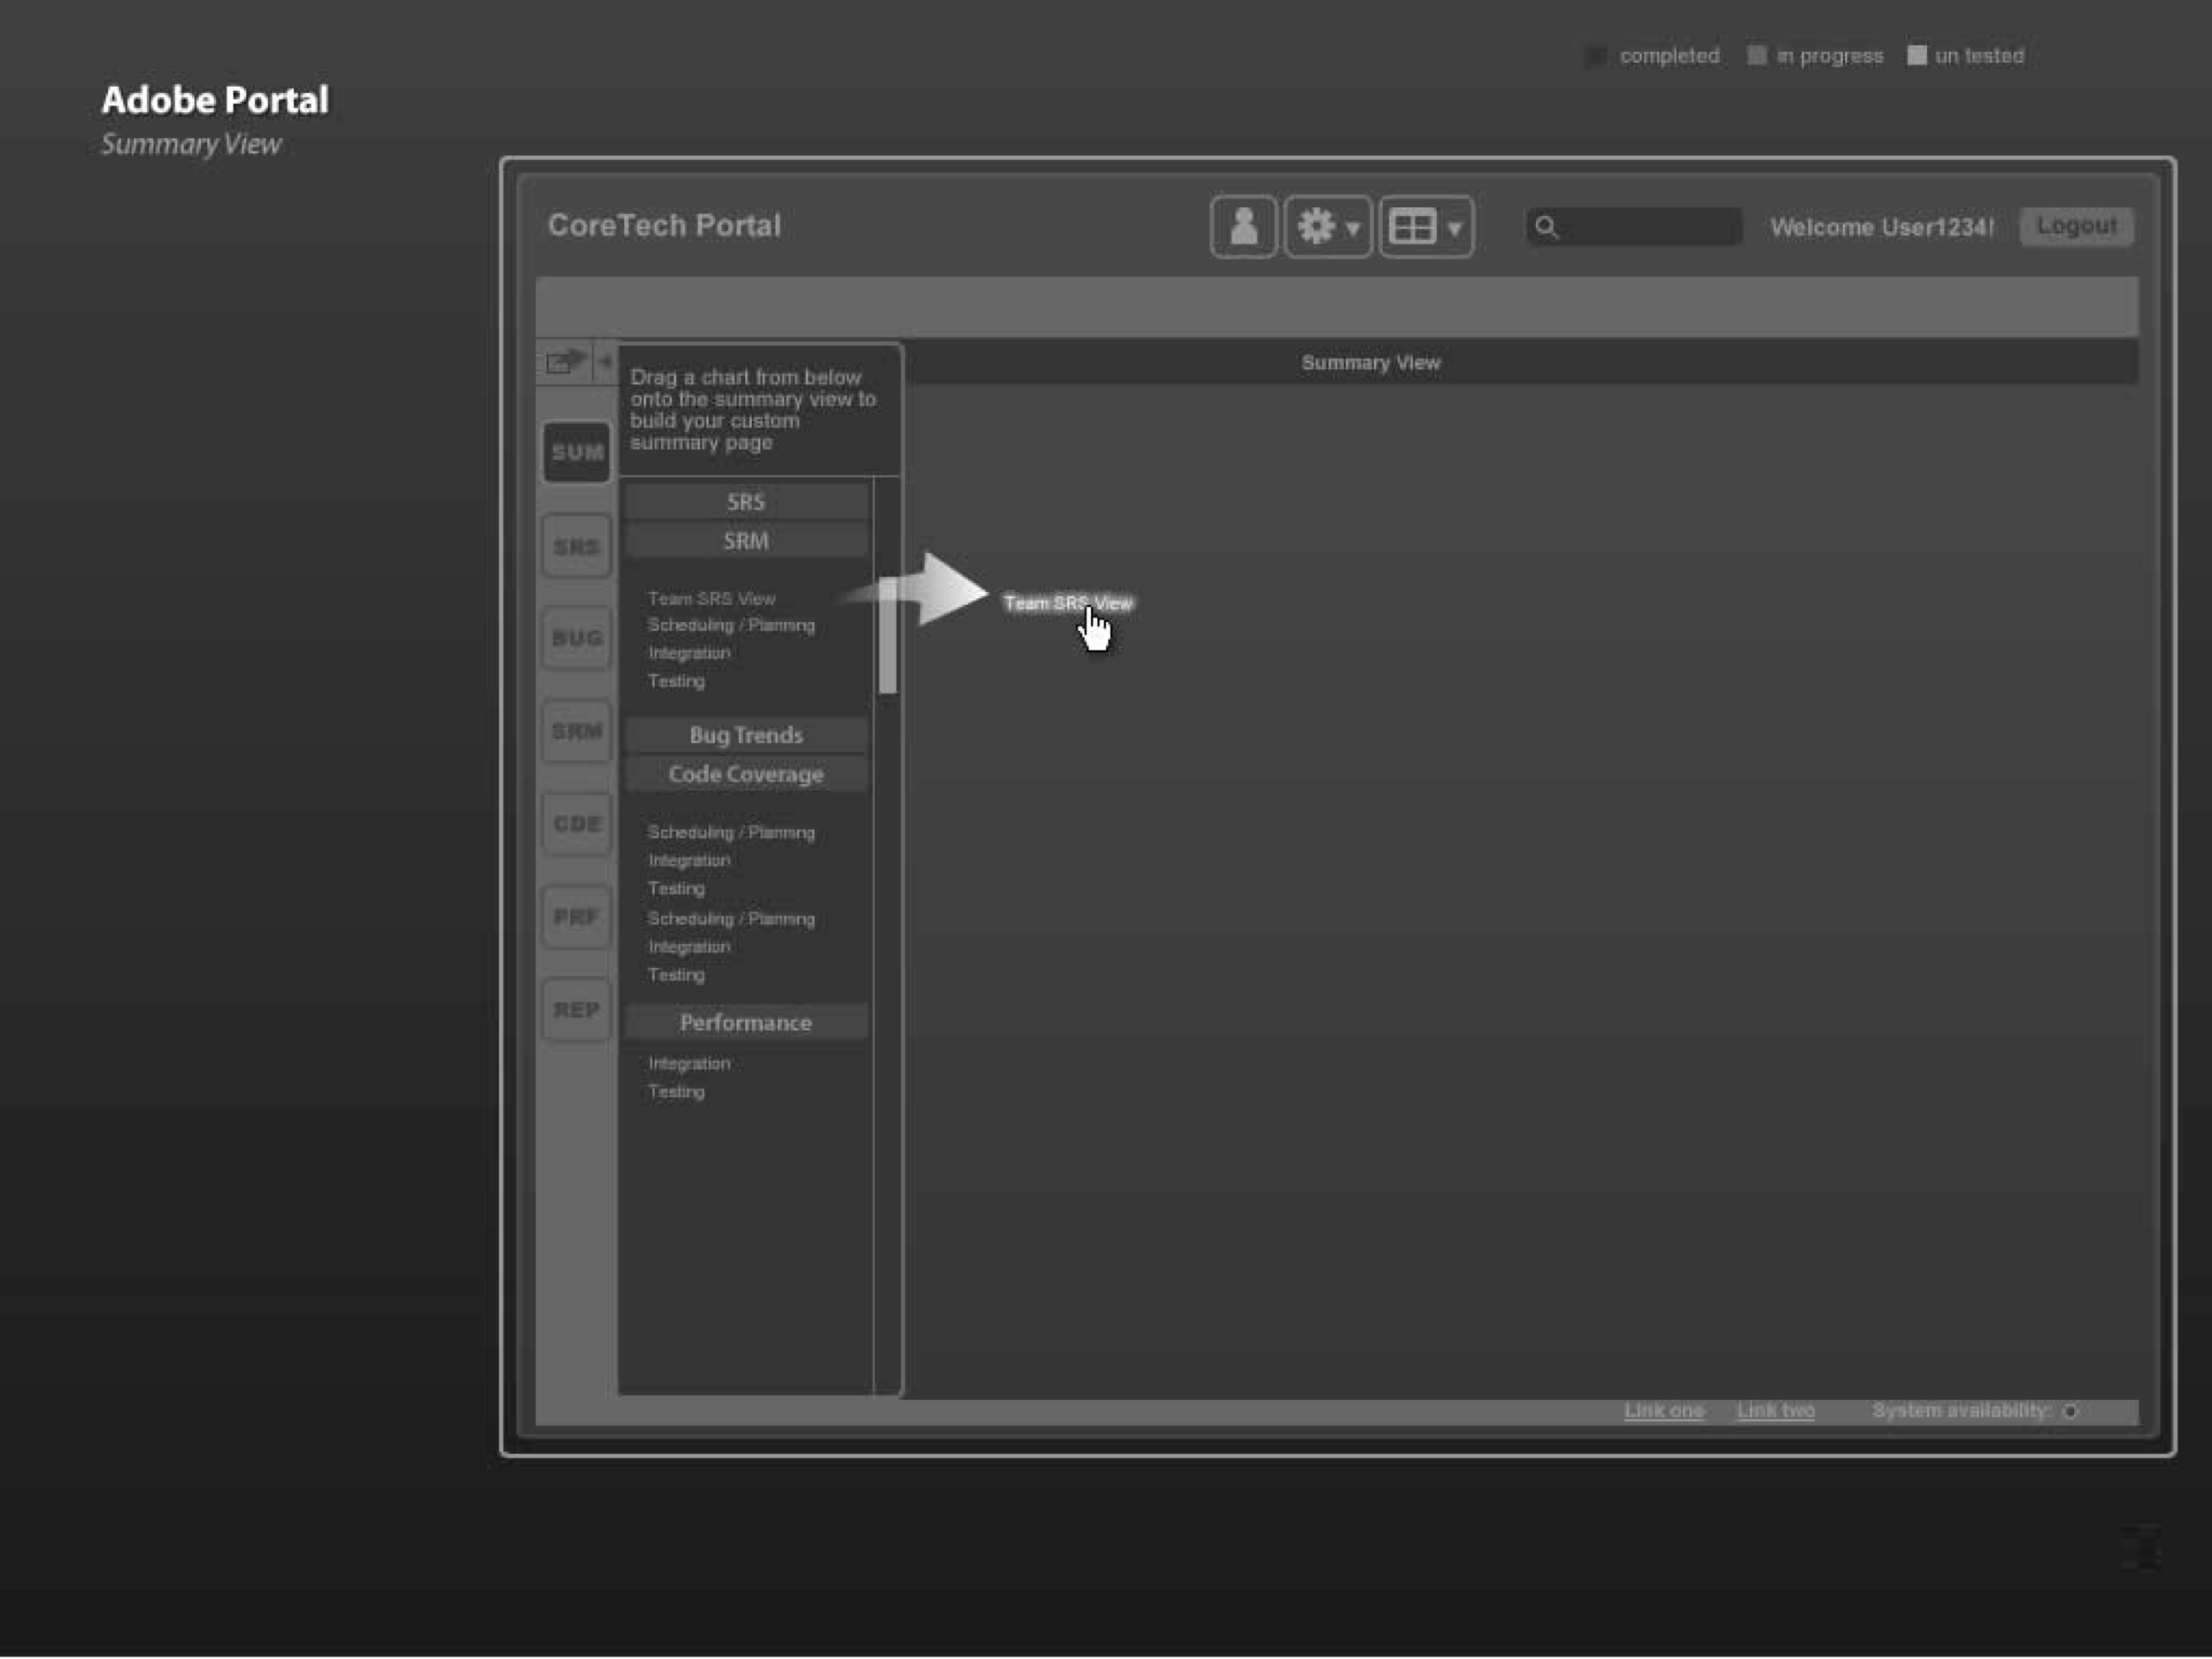Screen dimensions: 2212x1659
Task: Open the user profile icon
Action: (x=1243, y=226)
